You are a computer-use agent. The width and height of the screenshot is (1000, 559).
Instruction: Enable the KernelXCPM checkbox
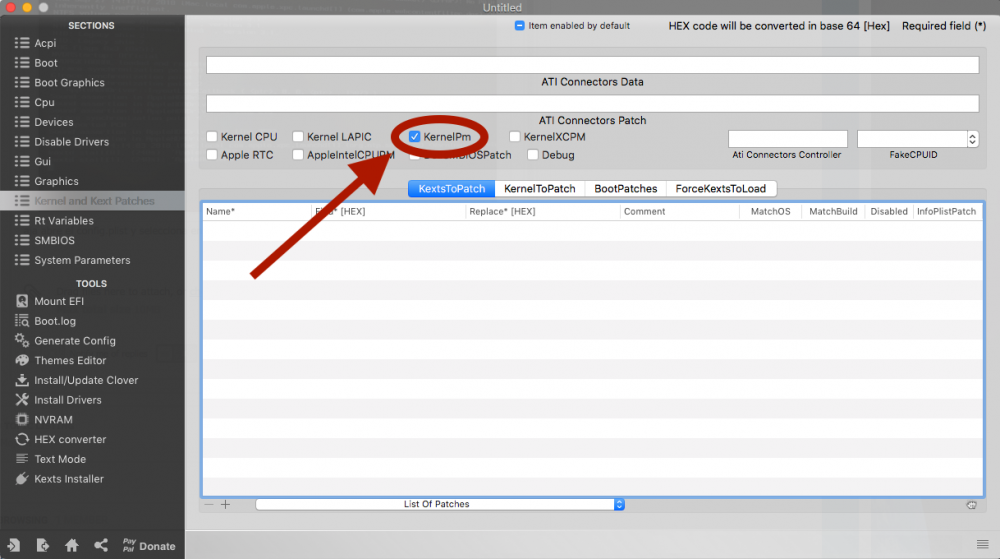click(515, 136)
